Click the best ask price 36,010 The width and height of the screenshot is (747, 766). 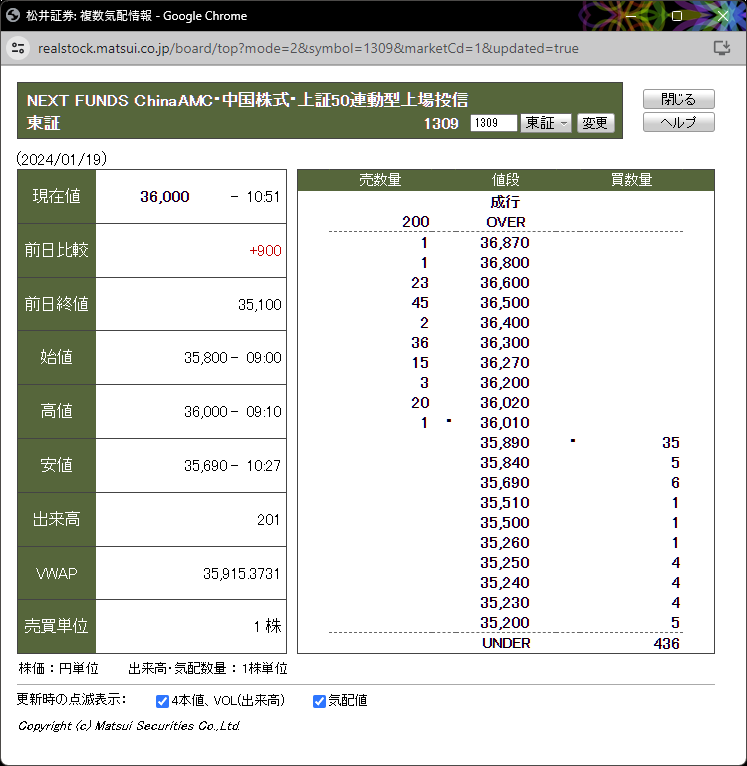(x=505, y=423)
